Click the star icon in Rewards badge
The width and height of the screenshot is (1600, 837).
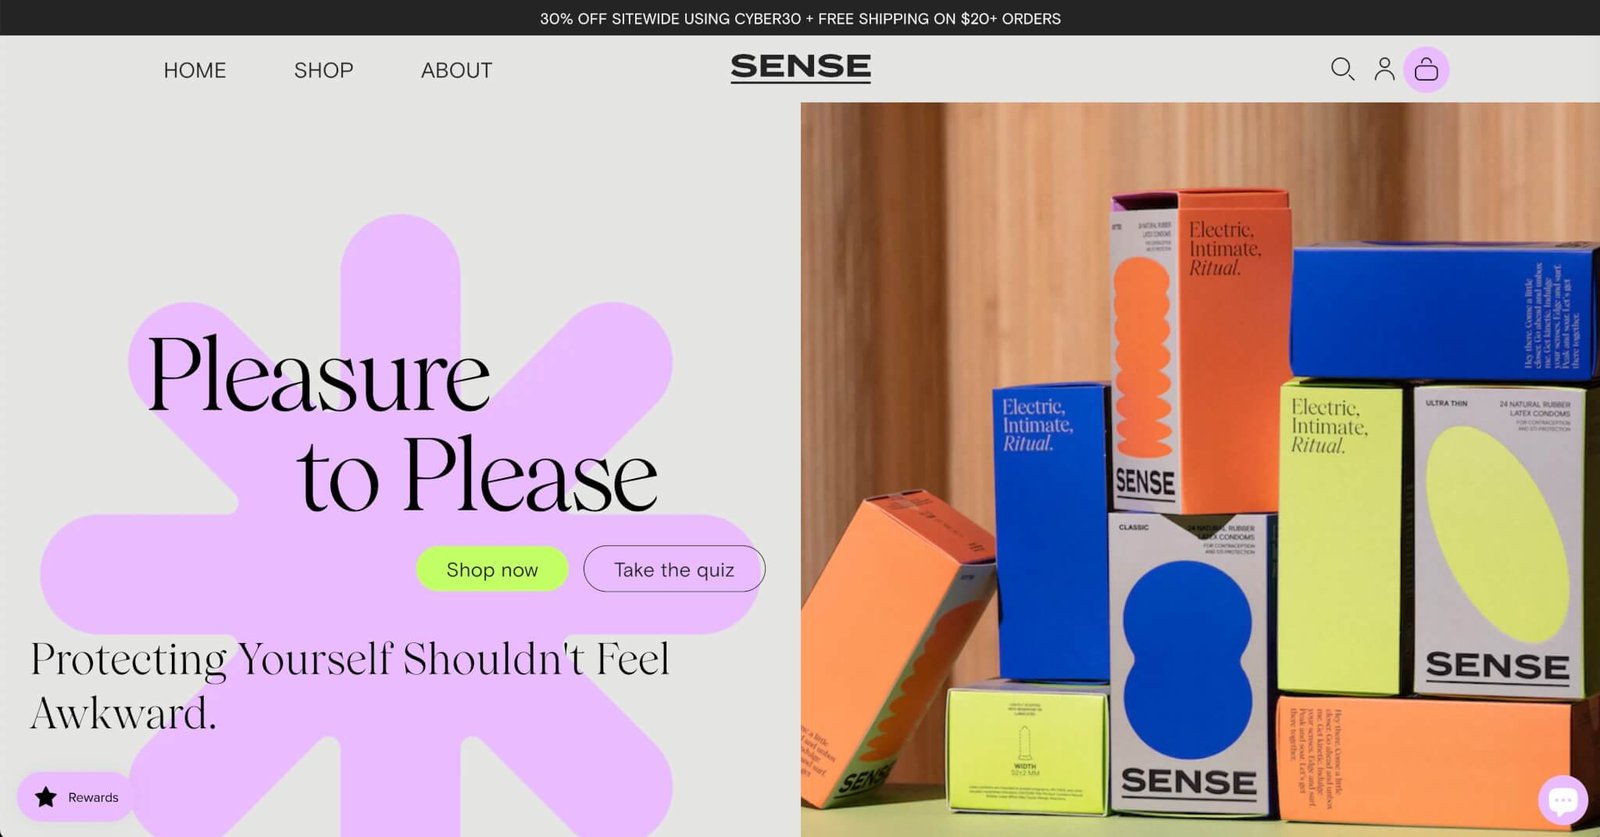coord(46,797)
